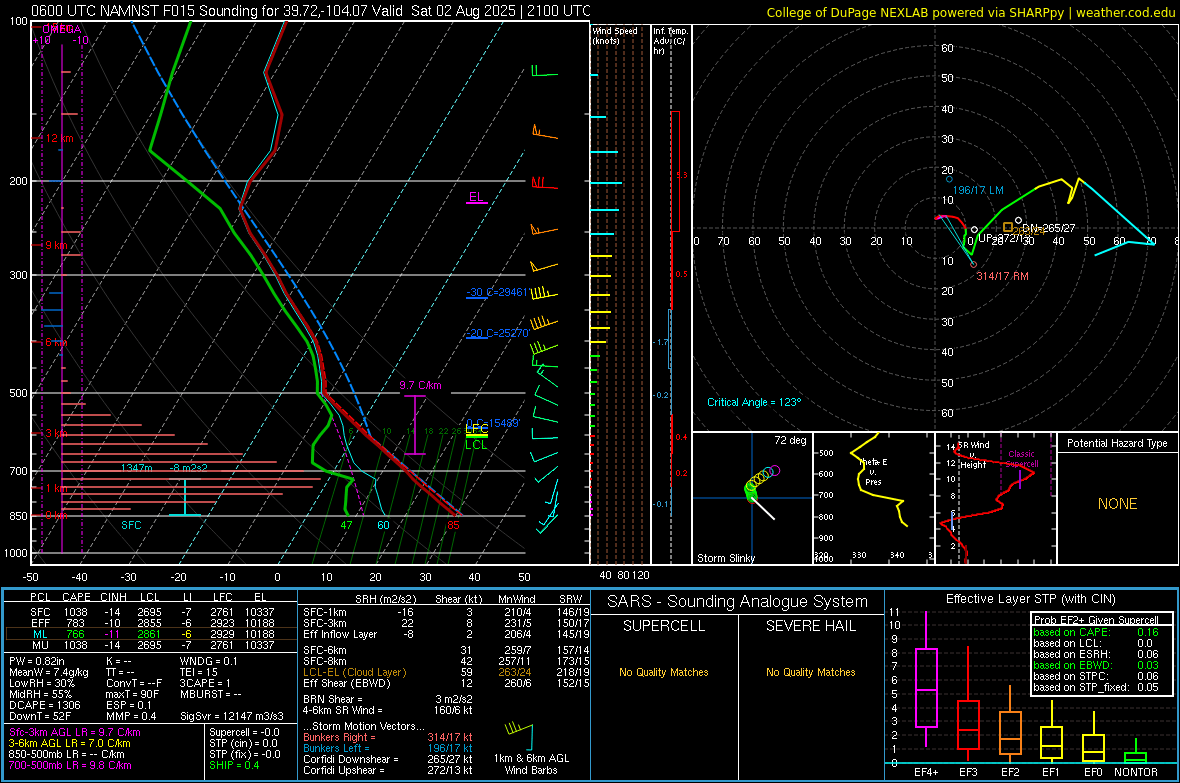
Task: Click the cyan 60 surface value
Action: 383,526
